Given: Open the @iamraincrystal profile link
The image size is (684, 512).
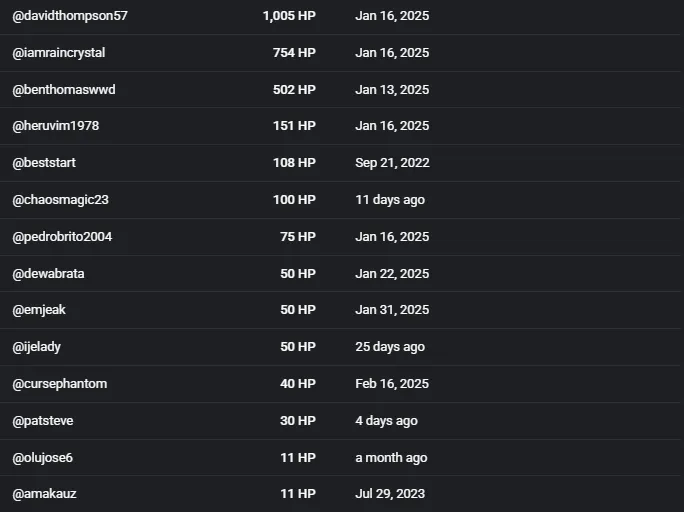Looking at the screenshot, I should [59, 53].
